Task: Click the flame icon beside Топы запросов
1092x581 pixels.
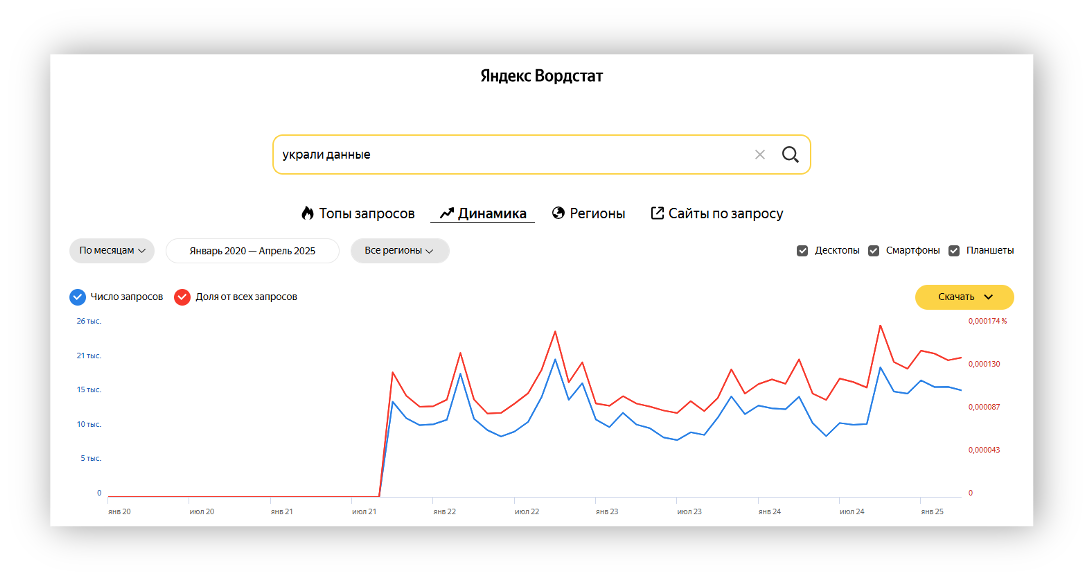Action: pos(307,213)
